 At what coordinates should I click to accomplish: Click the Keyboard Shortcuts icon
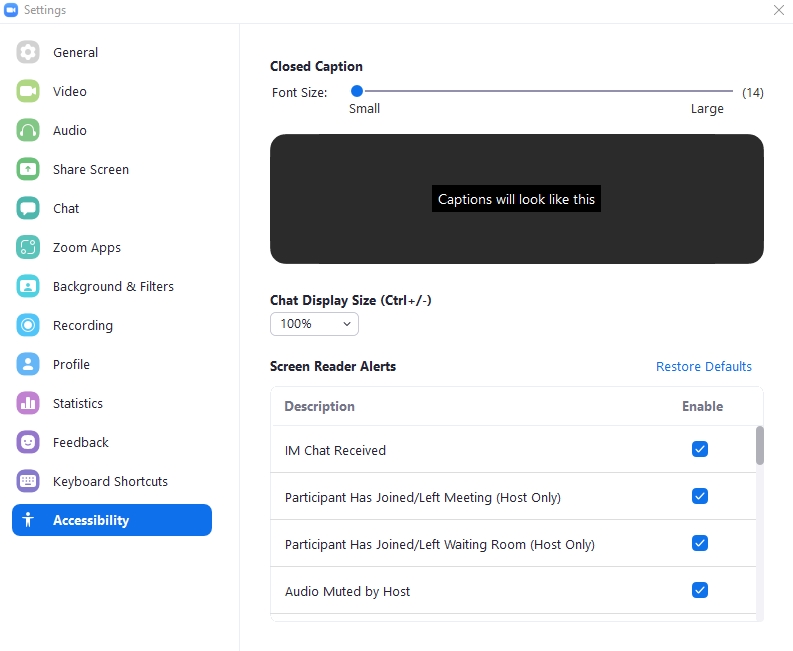[x=28, y=482]
